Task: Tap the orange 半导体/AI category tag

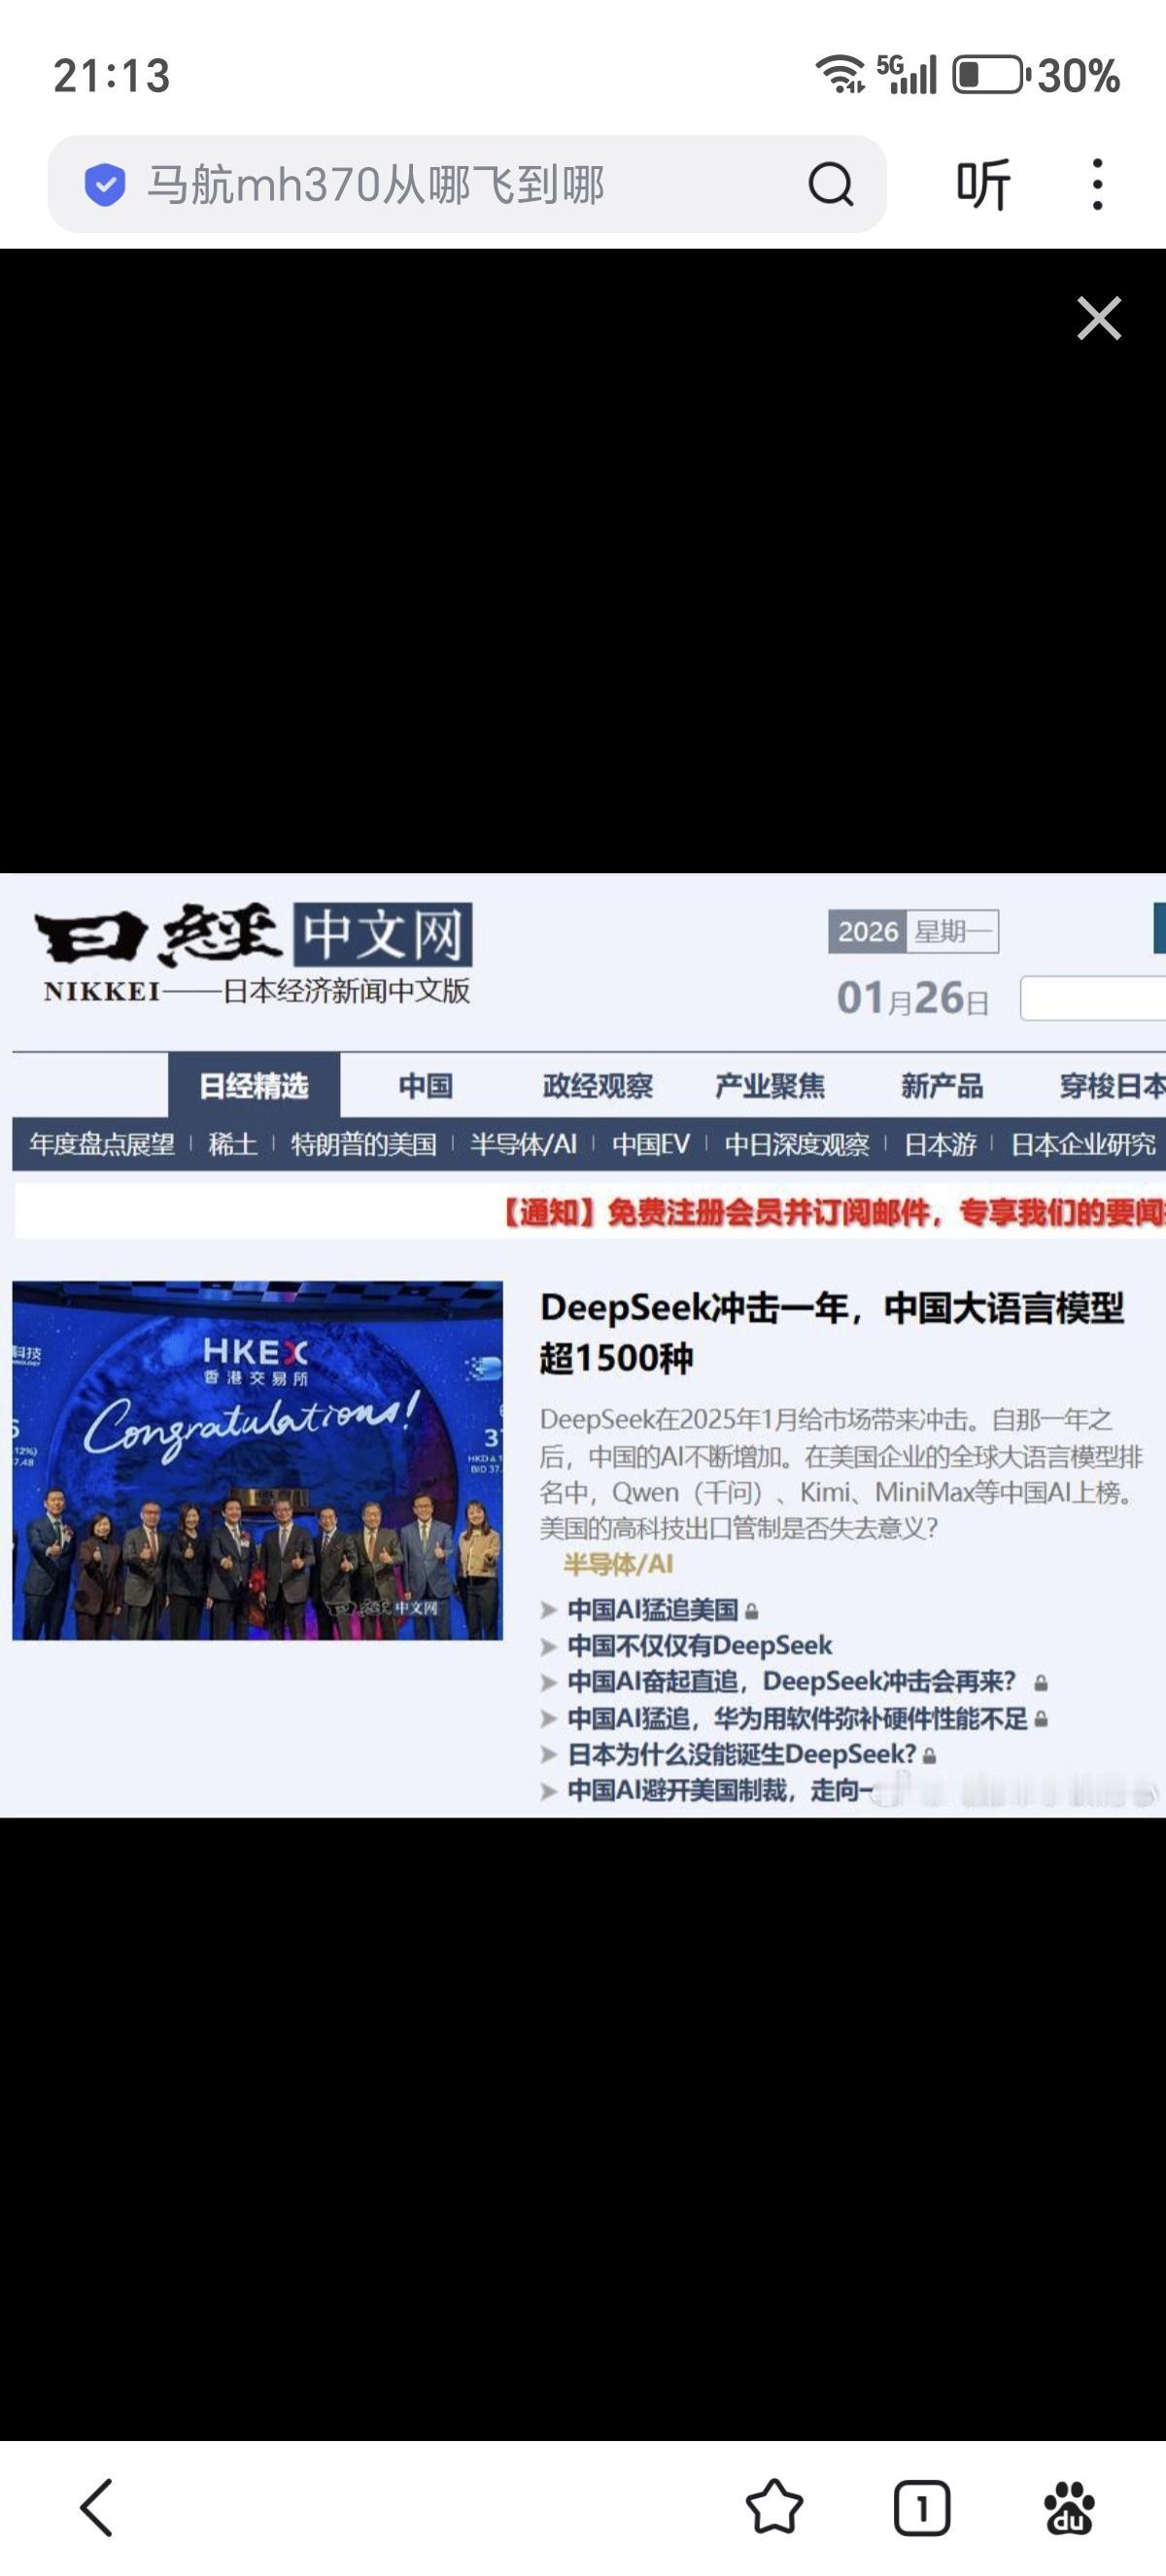Action: [618, 1564]
